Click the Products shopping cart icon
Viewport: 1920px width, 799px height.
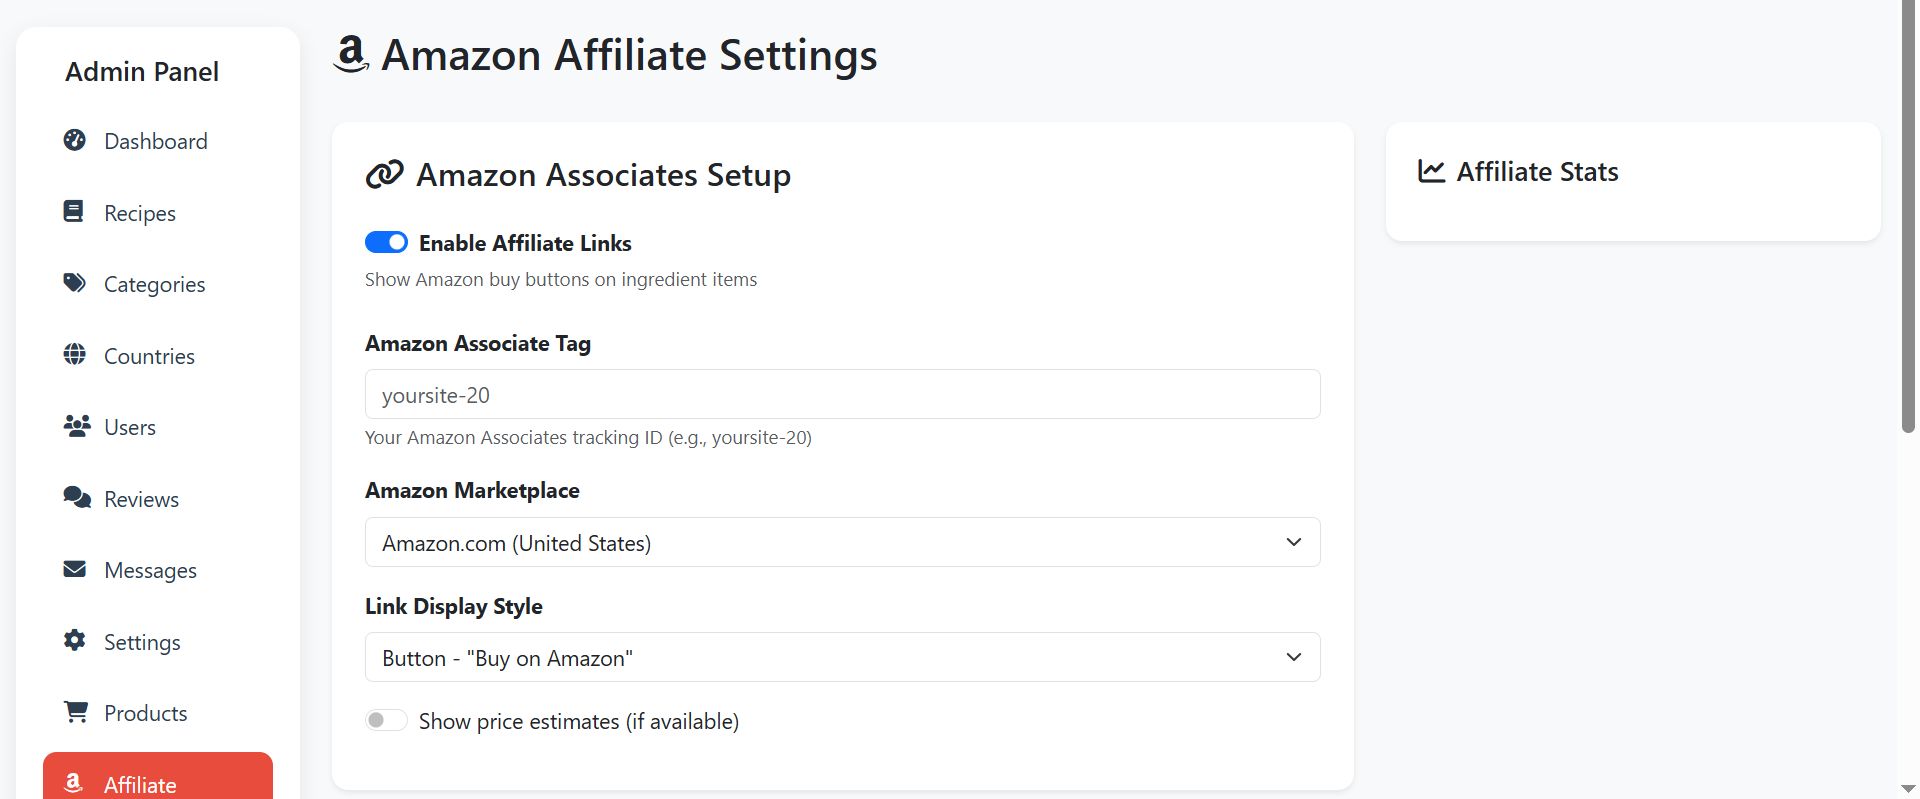click(76, 712)
